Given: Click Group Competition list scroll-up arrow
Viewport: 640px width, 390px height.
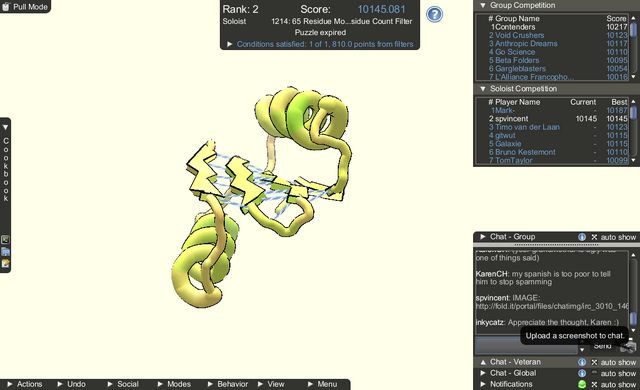Looking at the screenshot, I should coord(633,18).
